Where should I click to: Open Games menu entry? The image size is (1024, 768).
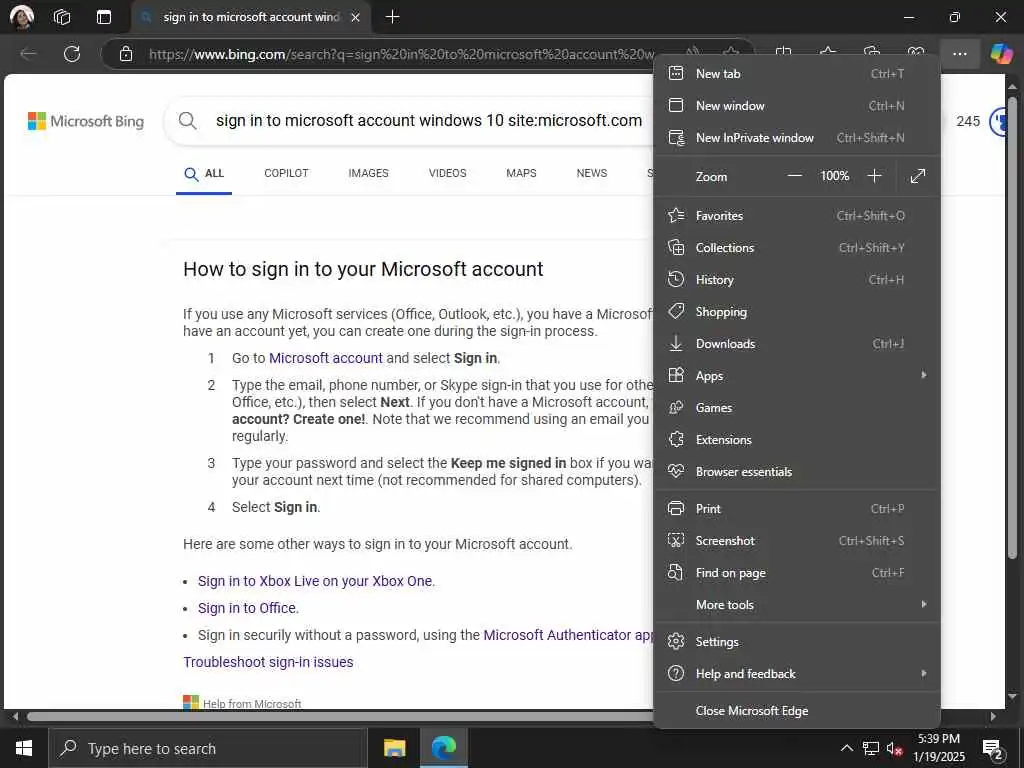tap(797, 408)
